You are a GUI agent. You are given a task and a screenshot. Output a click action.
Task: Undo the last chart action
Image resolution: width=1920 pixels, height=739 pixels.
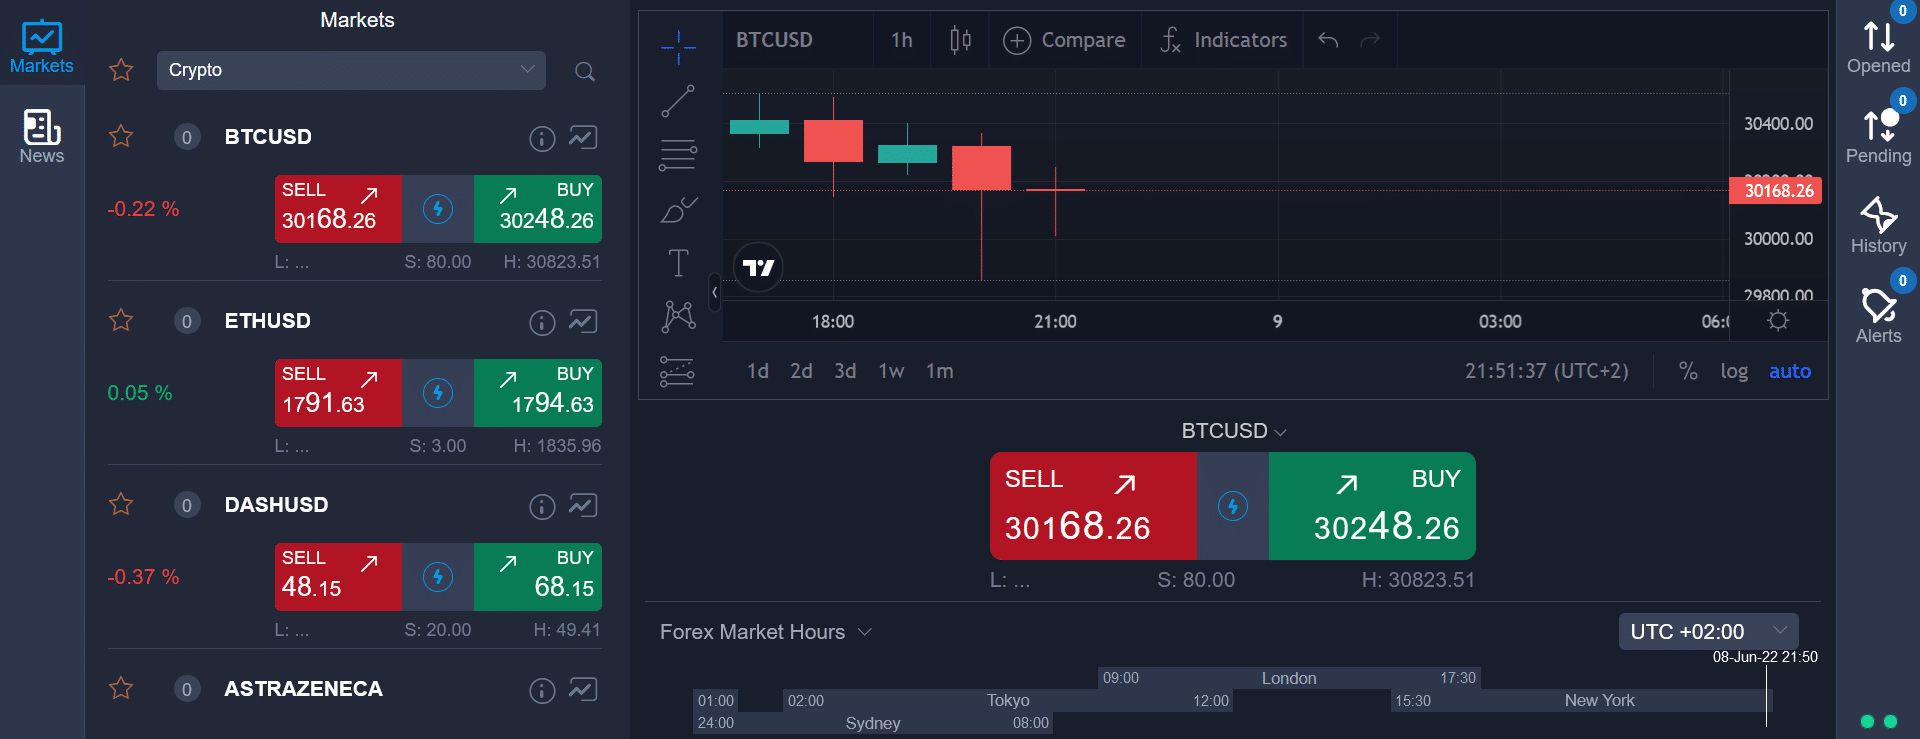click(x=1328, y=40)
